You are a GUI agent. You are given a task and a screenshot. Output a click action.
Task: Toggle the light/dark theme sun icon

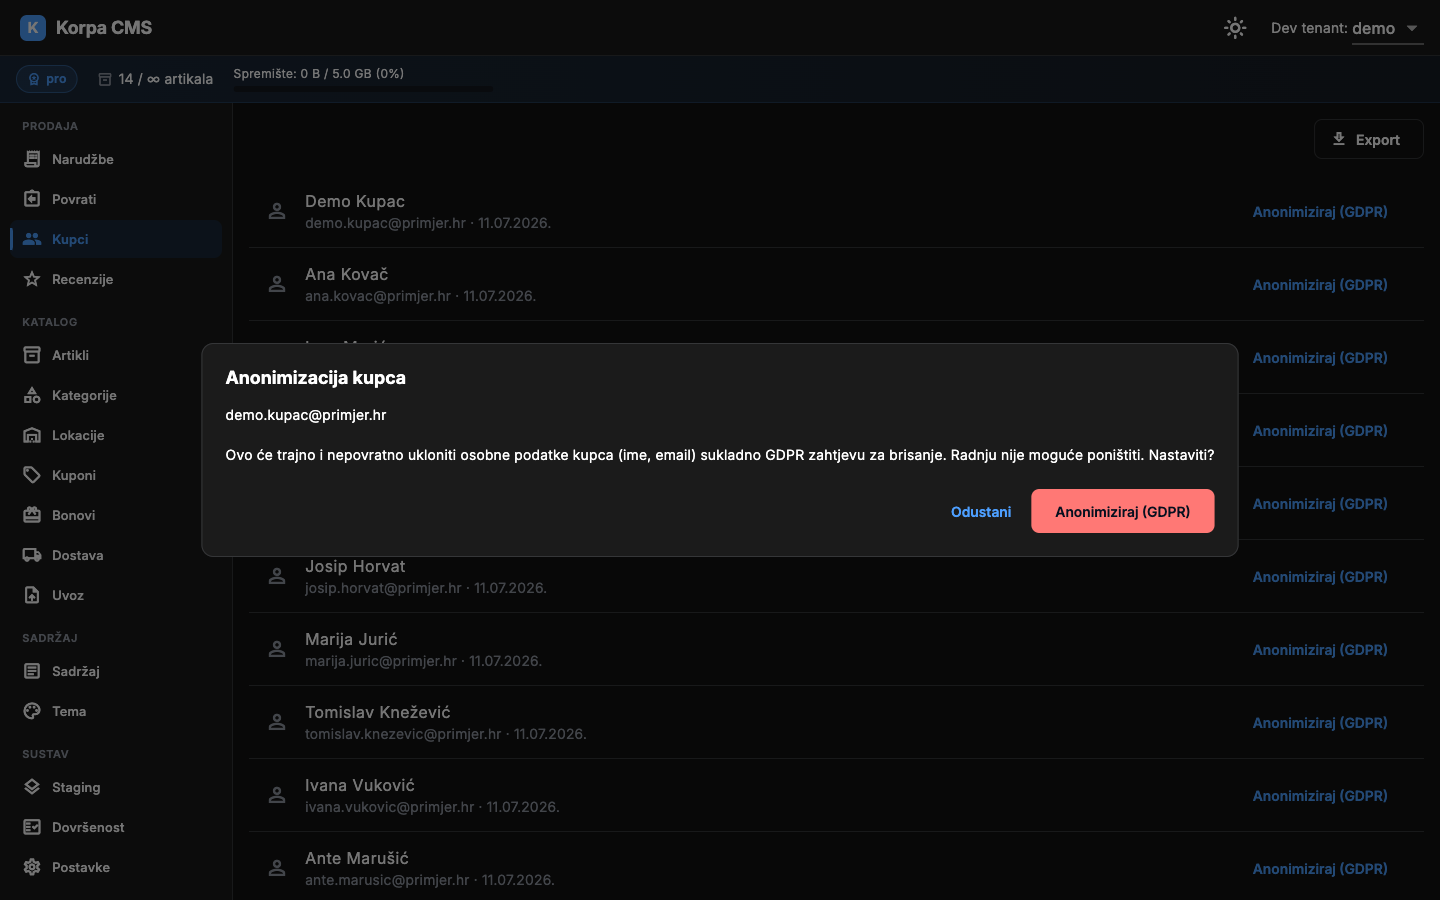pos(1235,28)
